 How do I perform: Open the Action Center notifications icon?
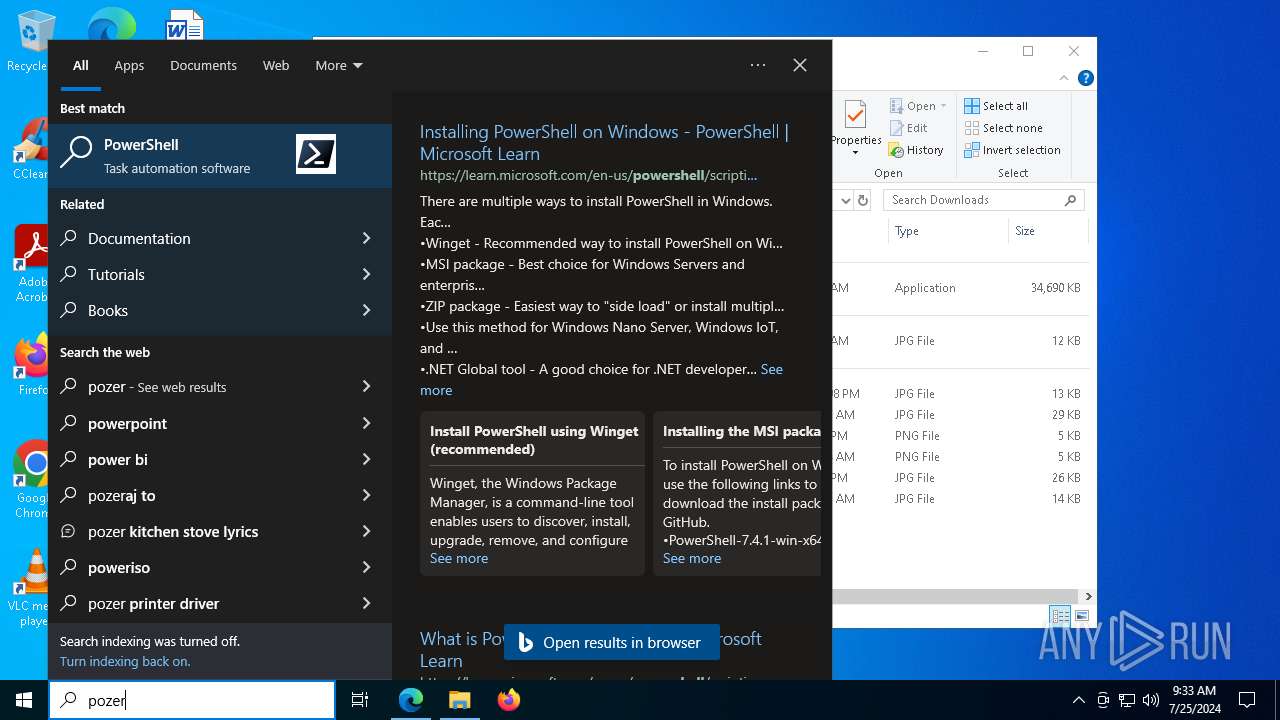(1247, 700)
